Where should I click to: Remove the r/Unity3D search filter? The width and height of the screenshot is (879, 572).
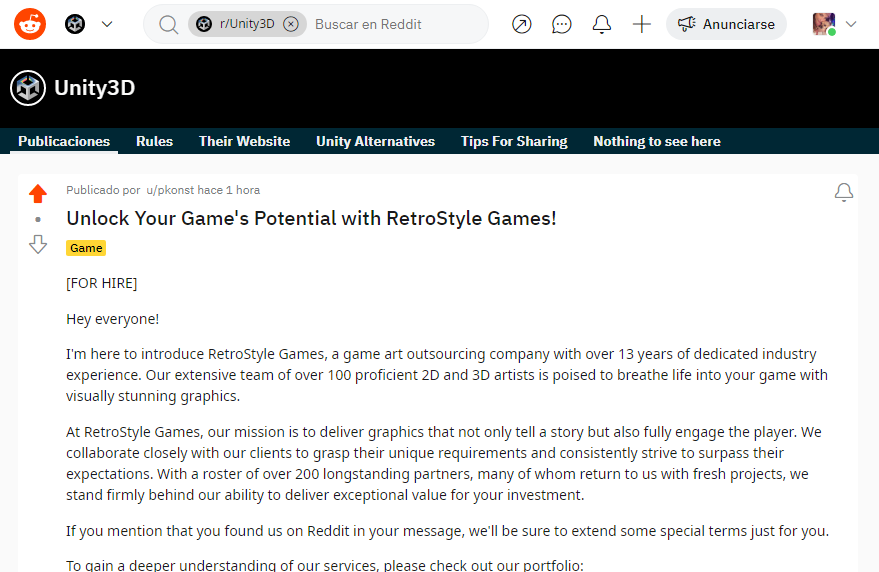(290, 24)
